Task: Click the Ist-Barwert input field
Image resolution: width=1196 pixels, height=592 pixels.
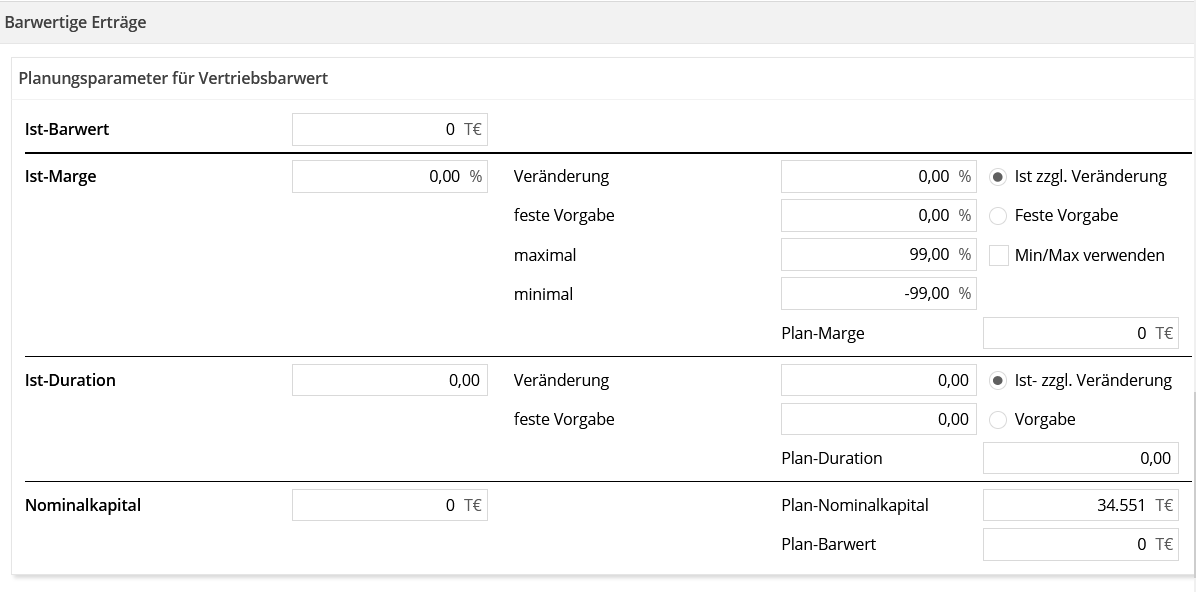Action: coord(390,130)
